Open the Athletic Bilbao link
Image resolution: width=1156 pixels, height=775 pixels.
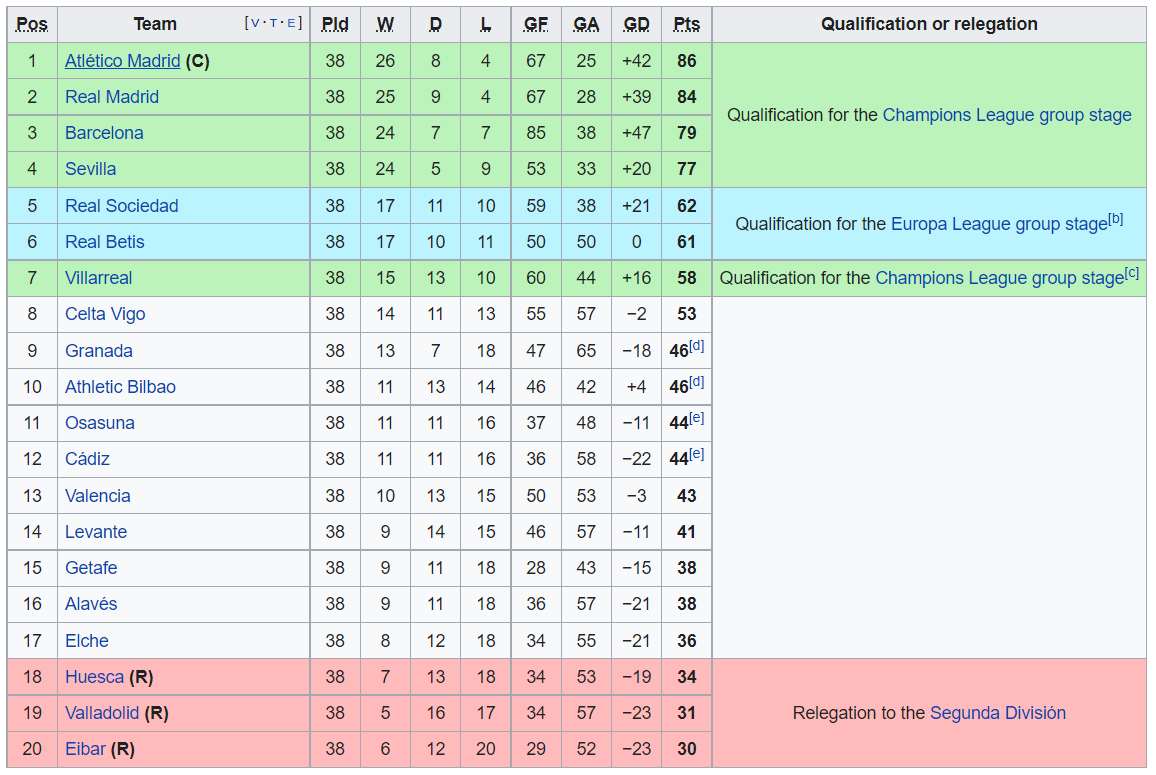click(120, 387)
